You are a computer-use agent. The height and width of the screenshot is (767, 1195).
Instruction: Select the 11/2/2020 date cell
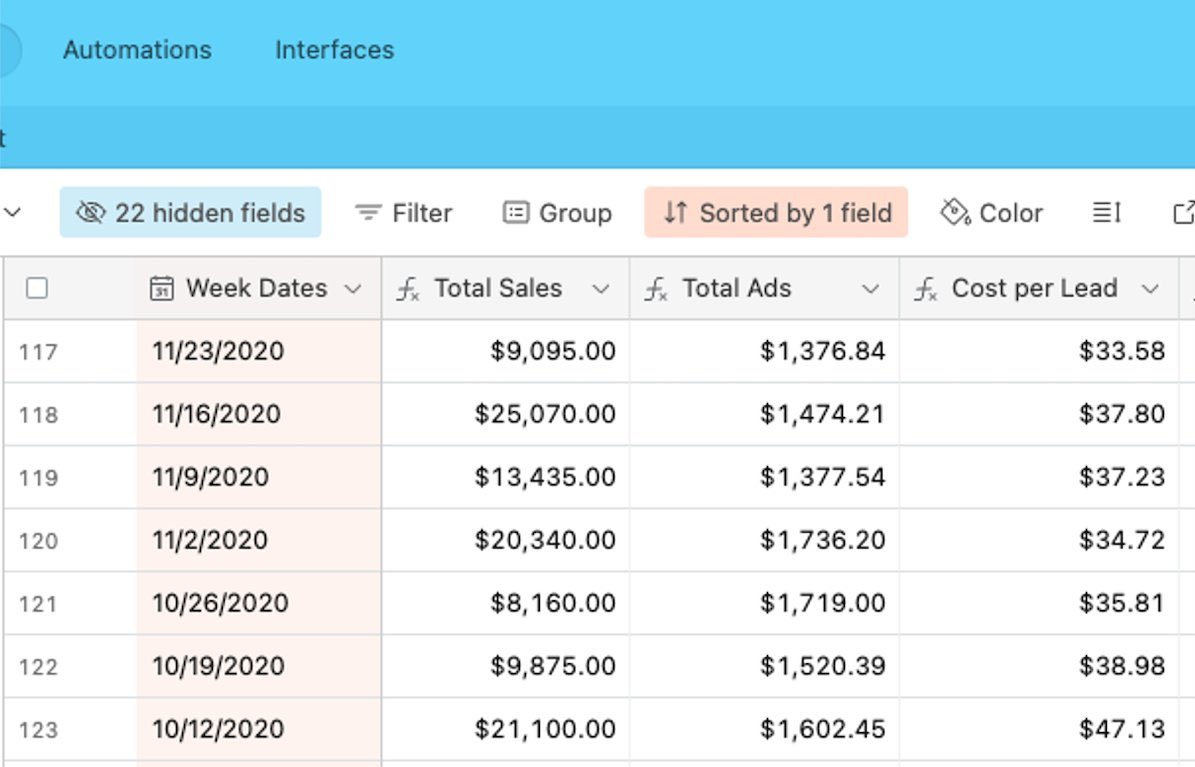[x=259, y=541]
